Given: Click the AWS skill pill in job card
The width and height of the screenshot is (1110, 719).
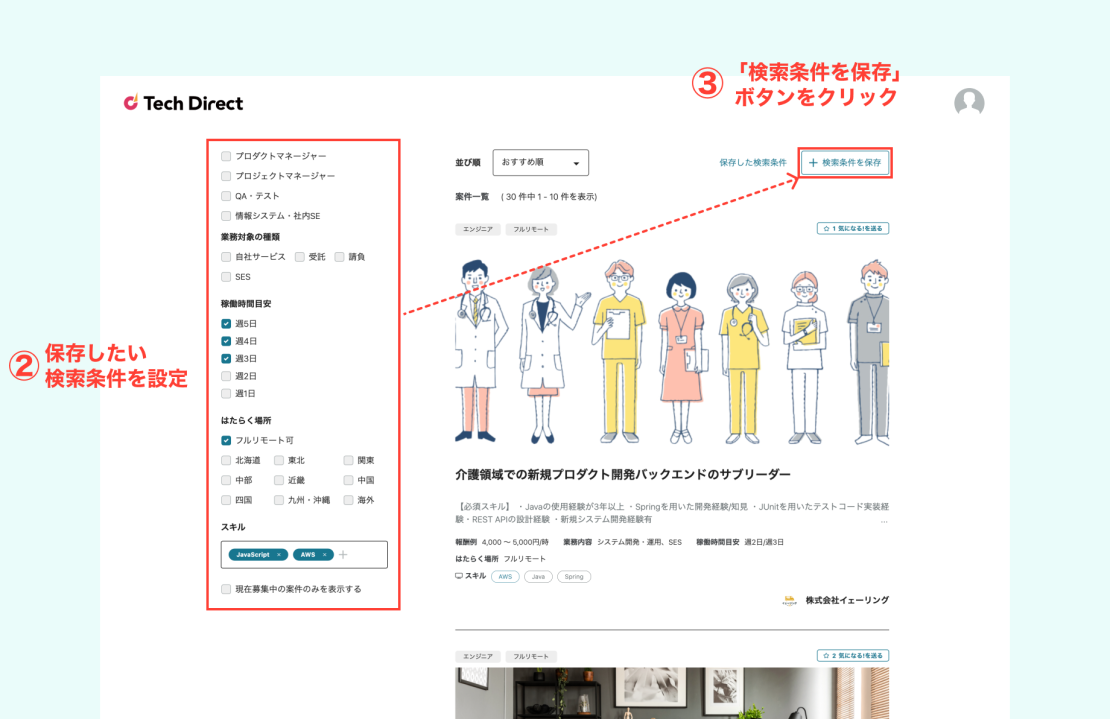Looking at the screenshot, I should 505,577.
